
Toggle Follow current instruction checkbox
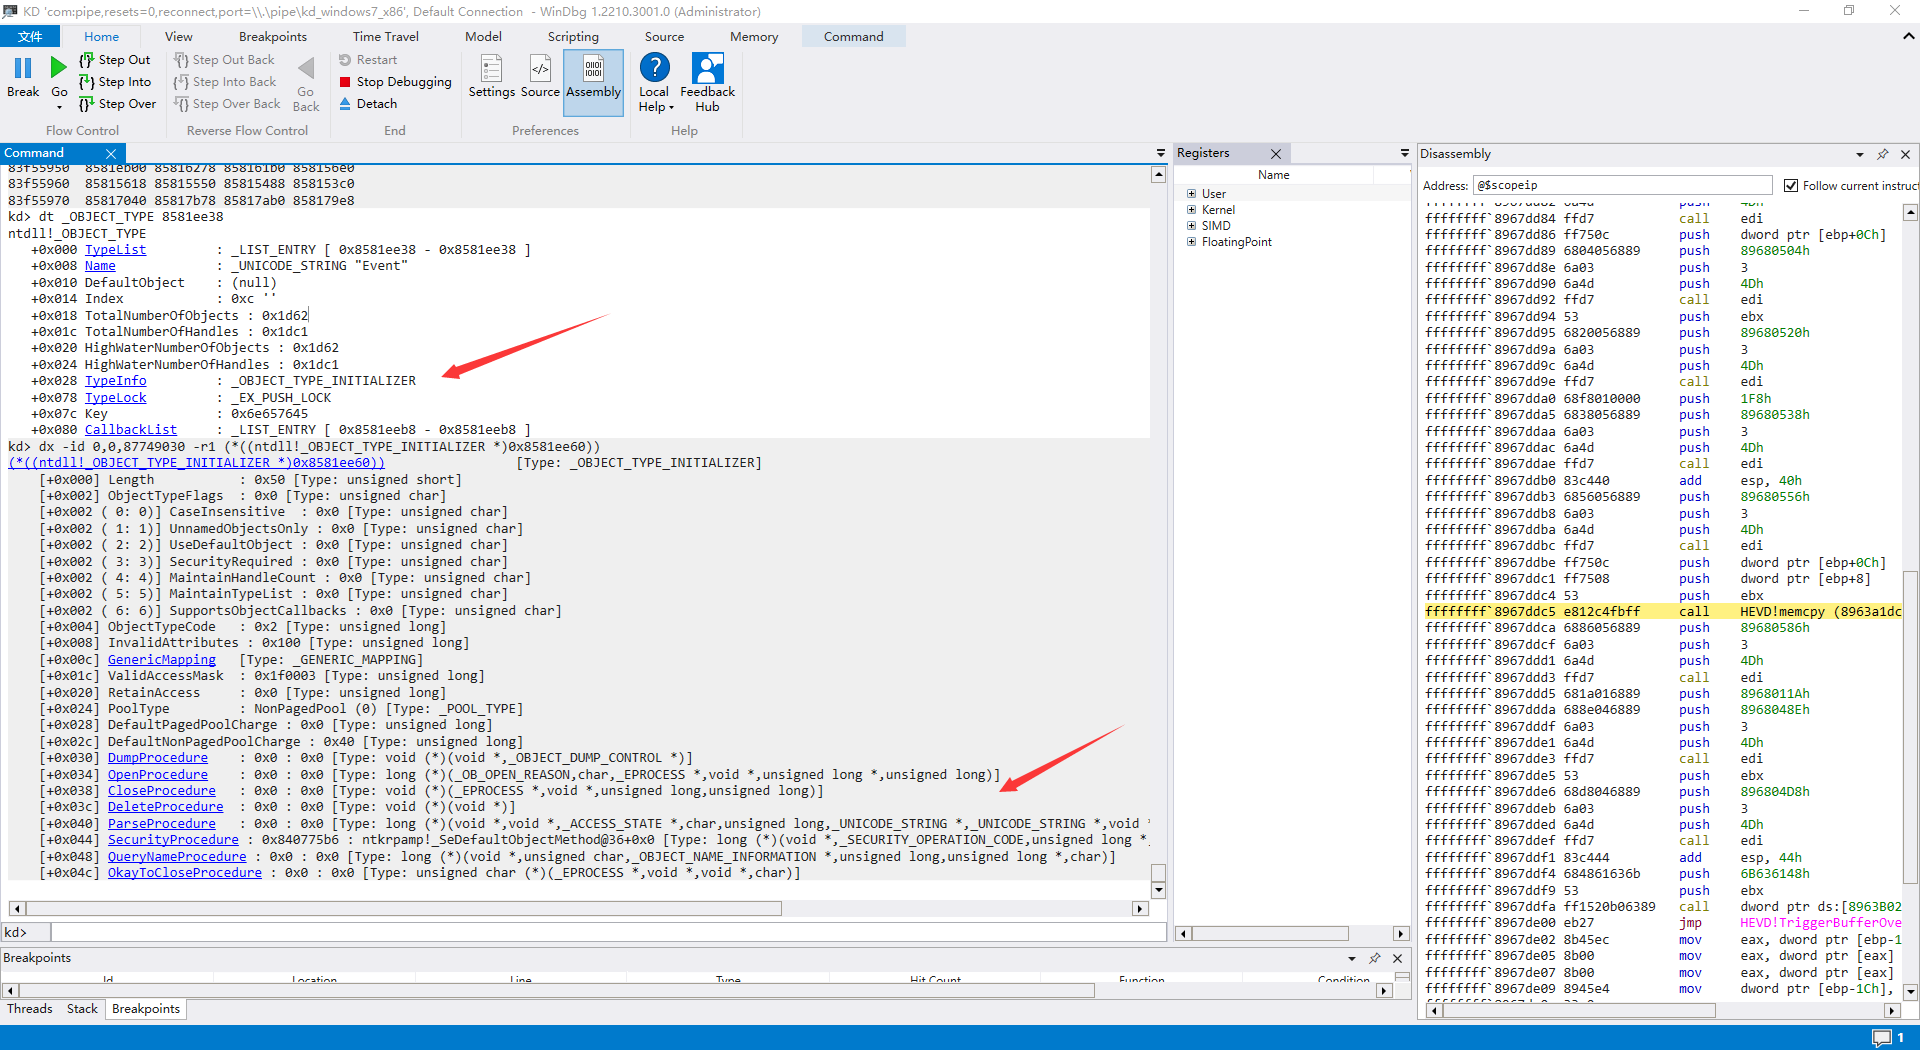coord(1791,186)
